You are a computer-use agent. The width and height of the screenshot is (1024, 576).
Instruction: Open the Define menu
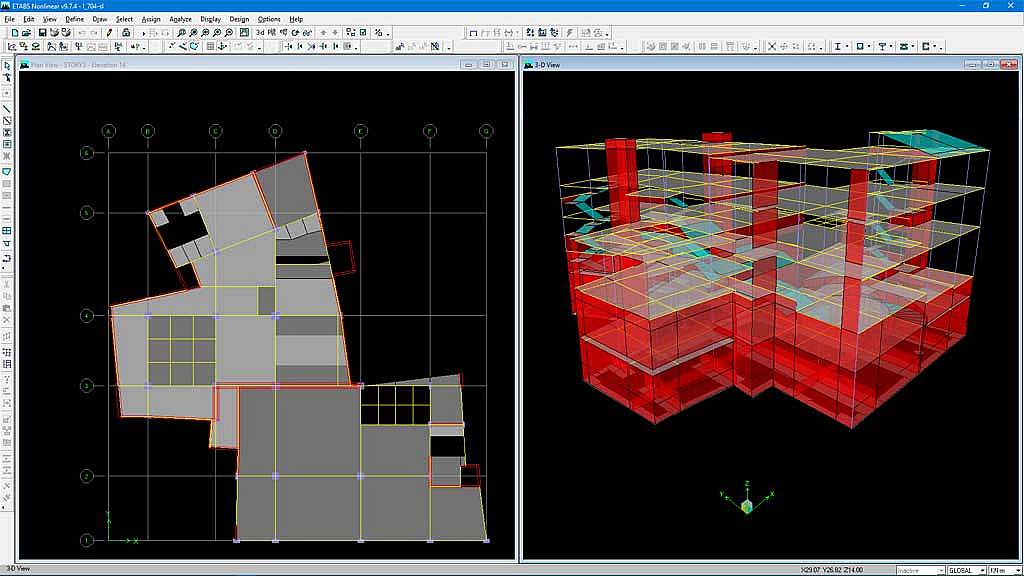tap(75, 19)
